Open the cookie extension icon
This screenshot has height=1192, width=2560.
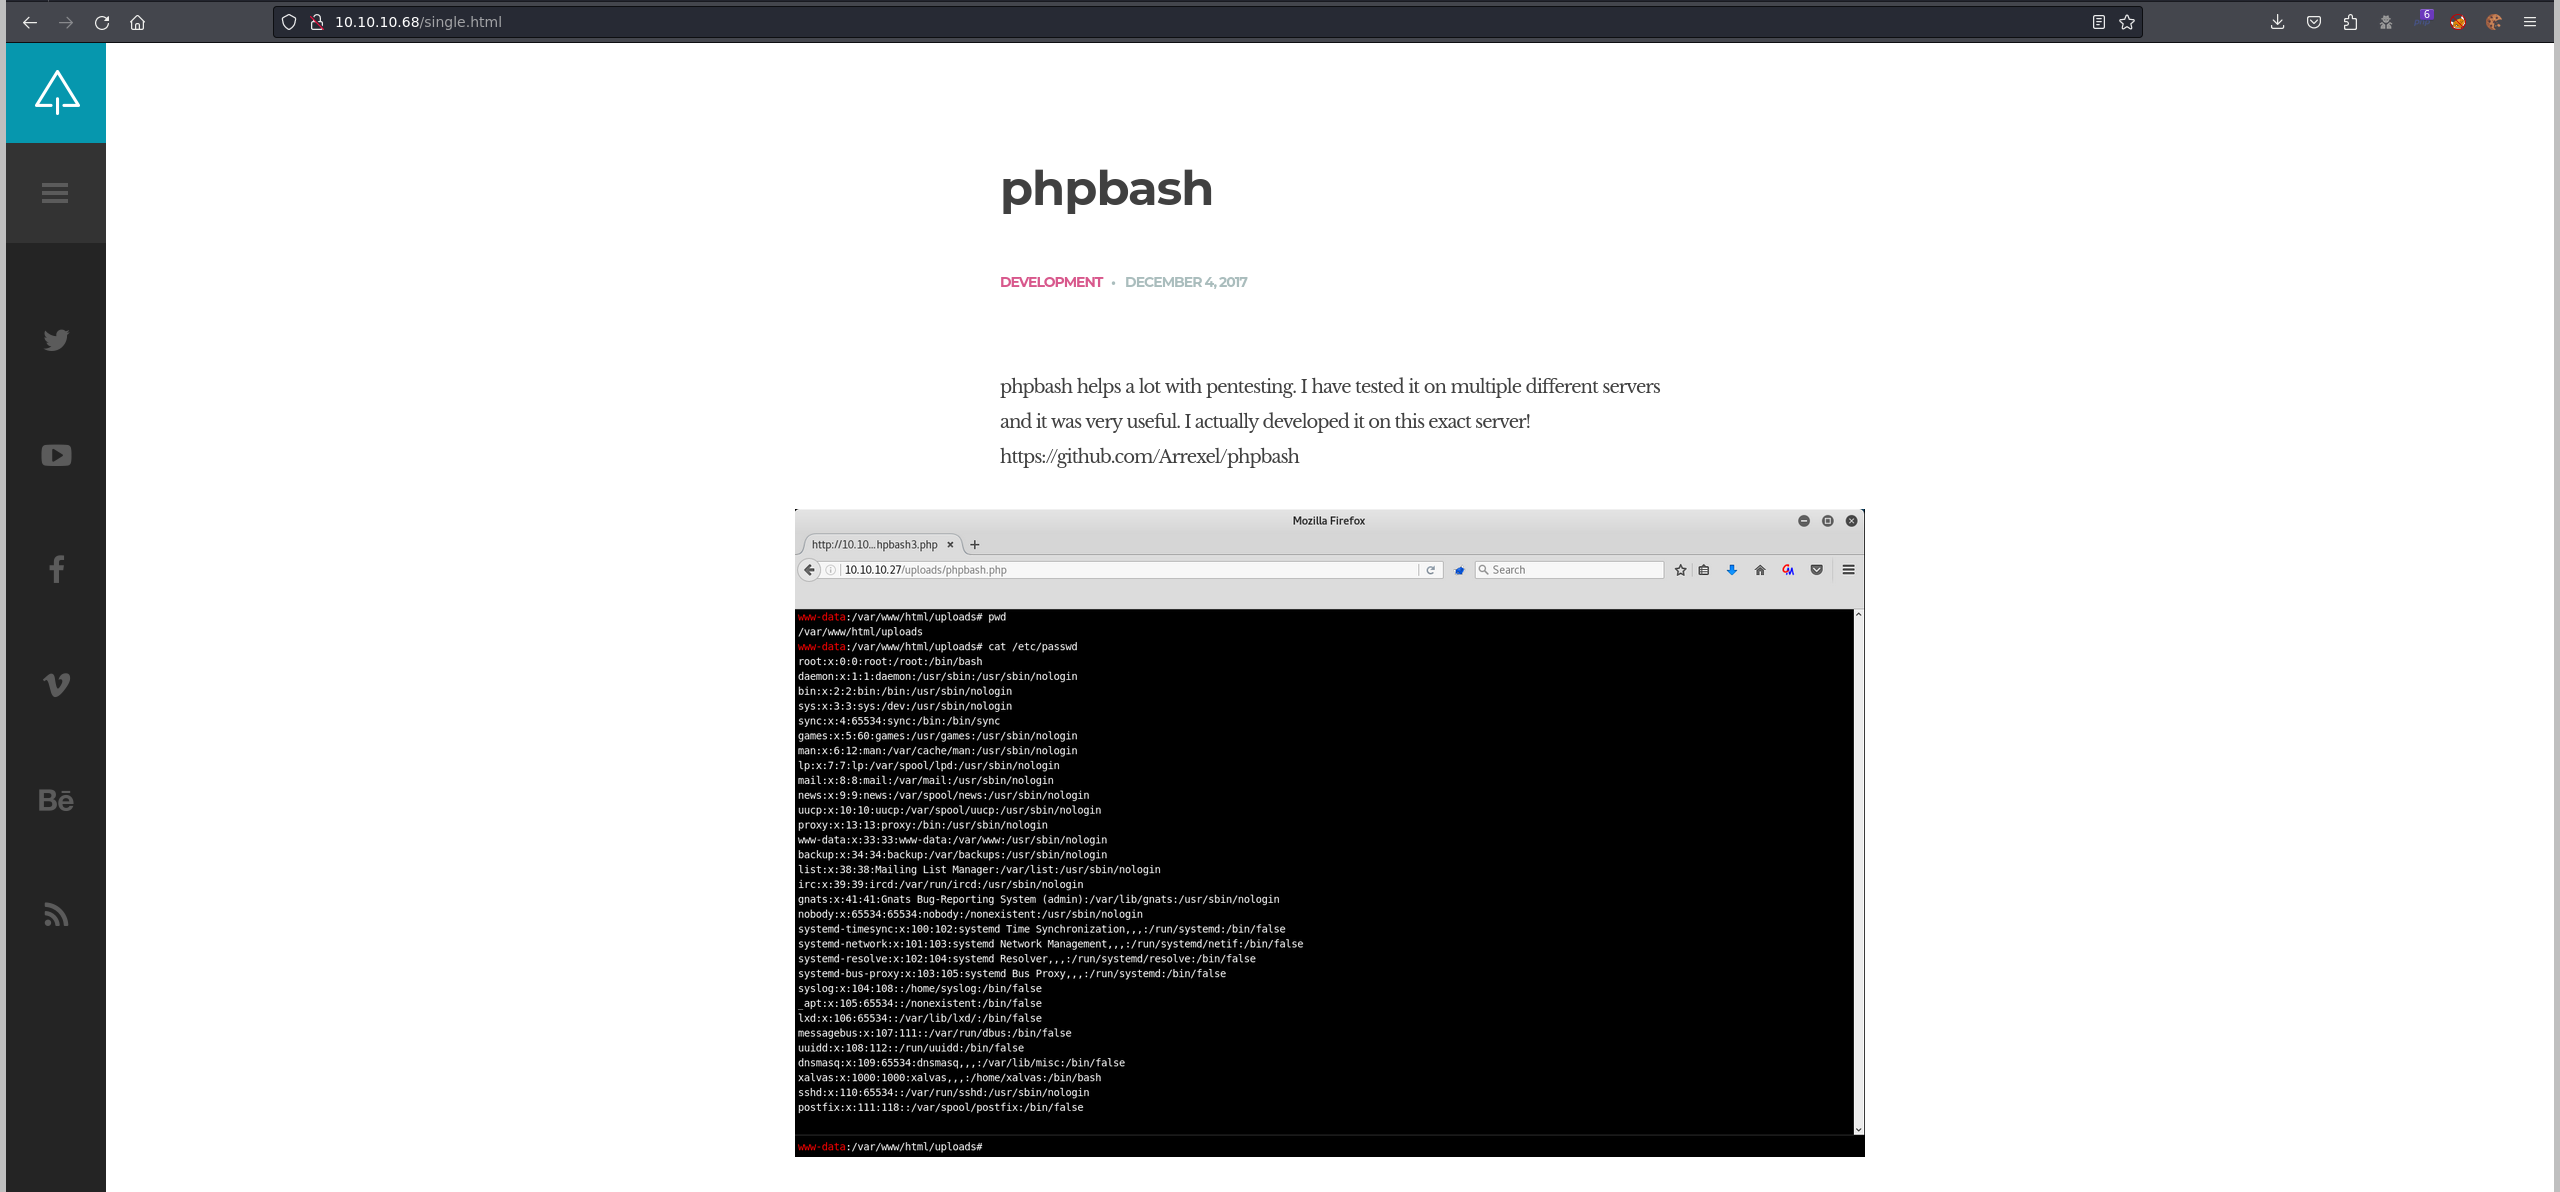[2494, 22]
